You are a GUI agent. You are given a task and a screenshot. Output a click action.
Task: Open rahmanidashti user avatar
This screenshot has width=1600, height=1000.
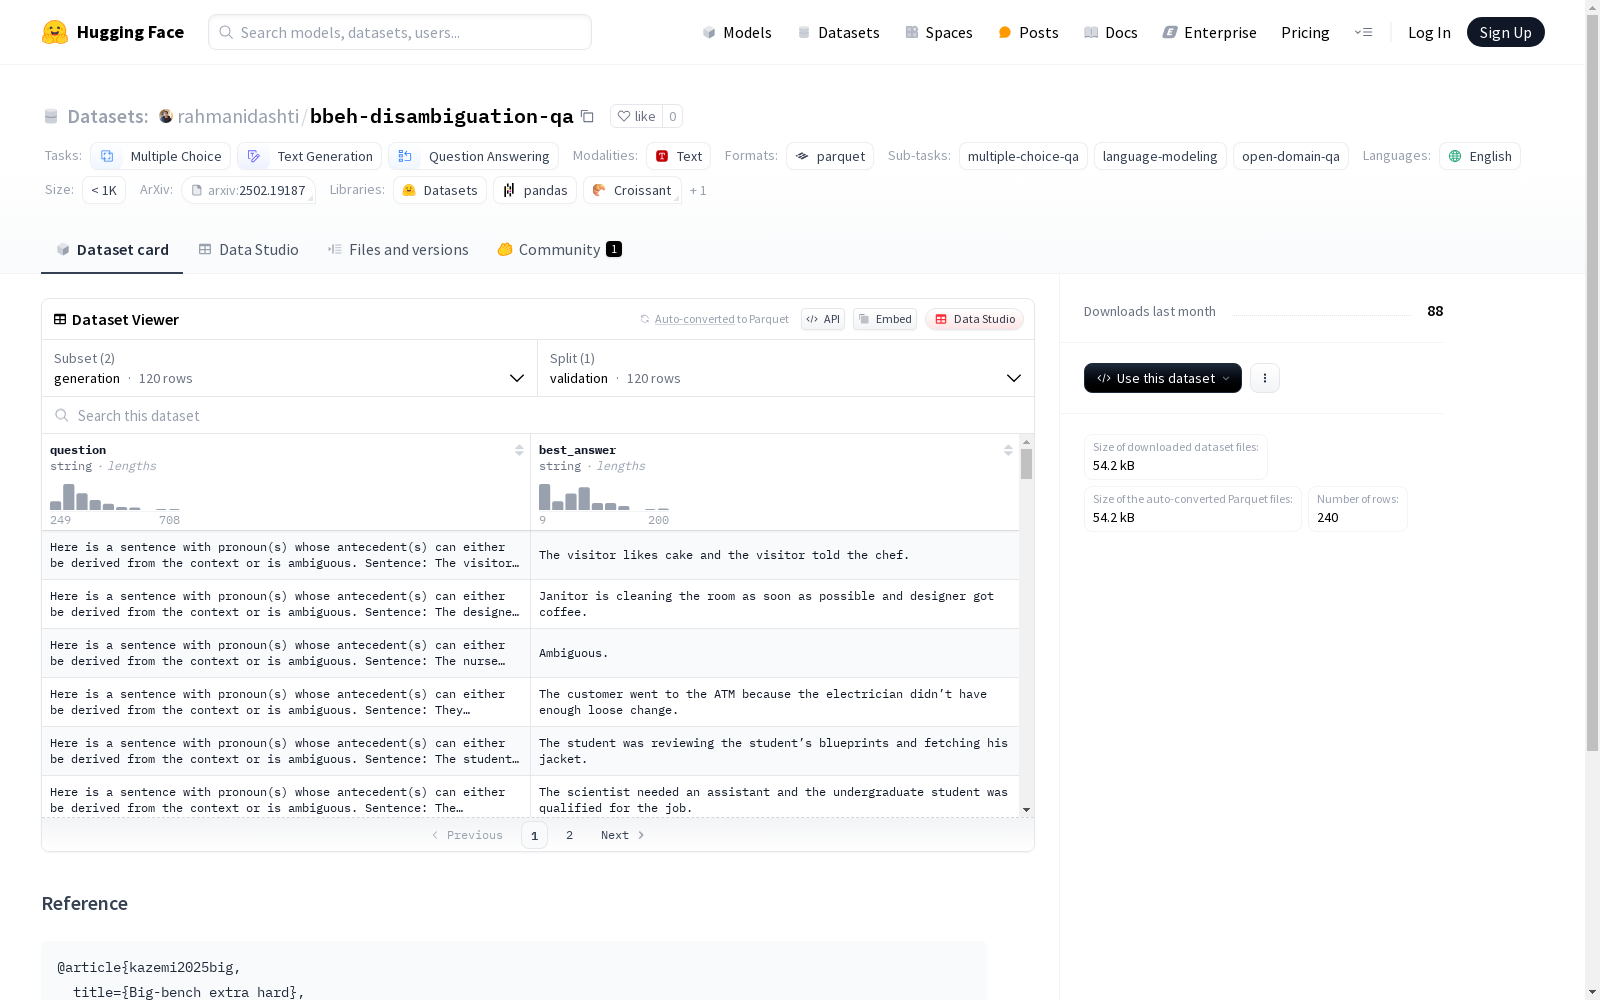[x=166, y=116]
